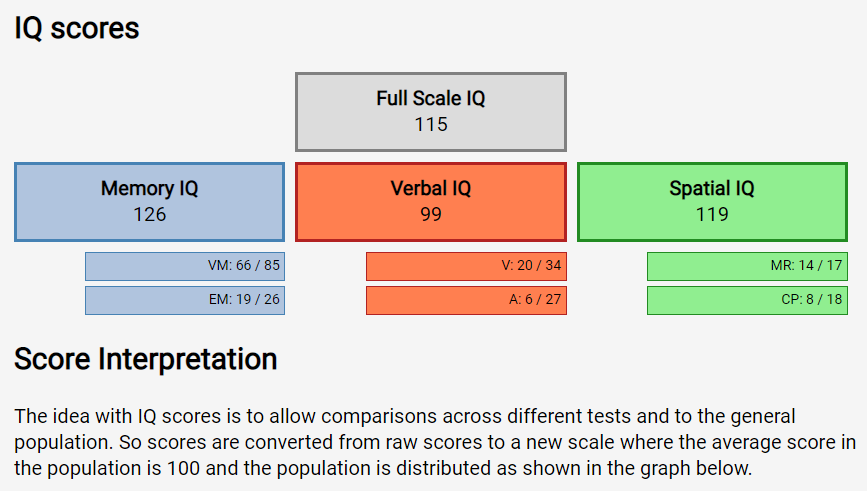867x491 pixels.
Task: Click the Memory IQ score 126
Action: click(149, 214)
